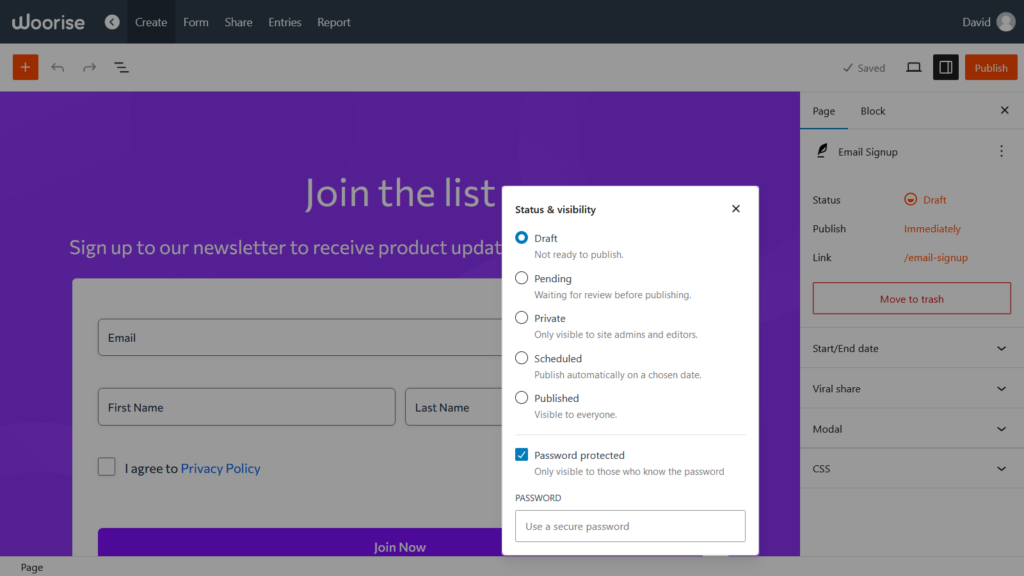Click the password input field

630,526
